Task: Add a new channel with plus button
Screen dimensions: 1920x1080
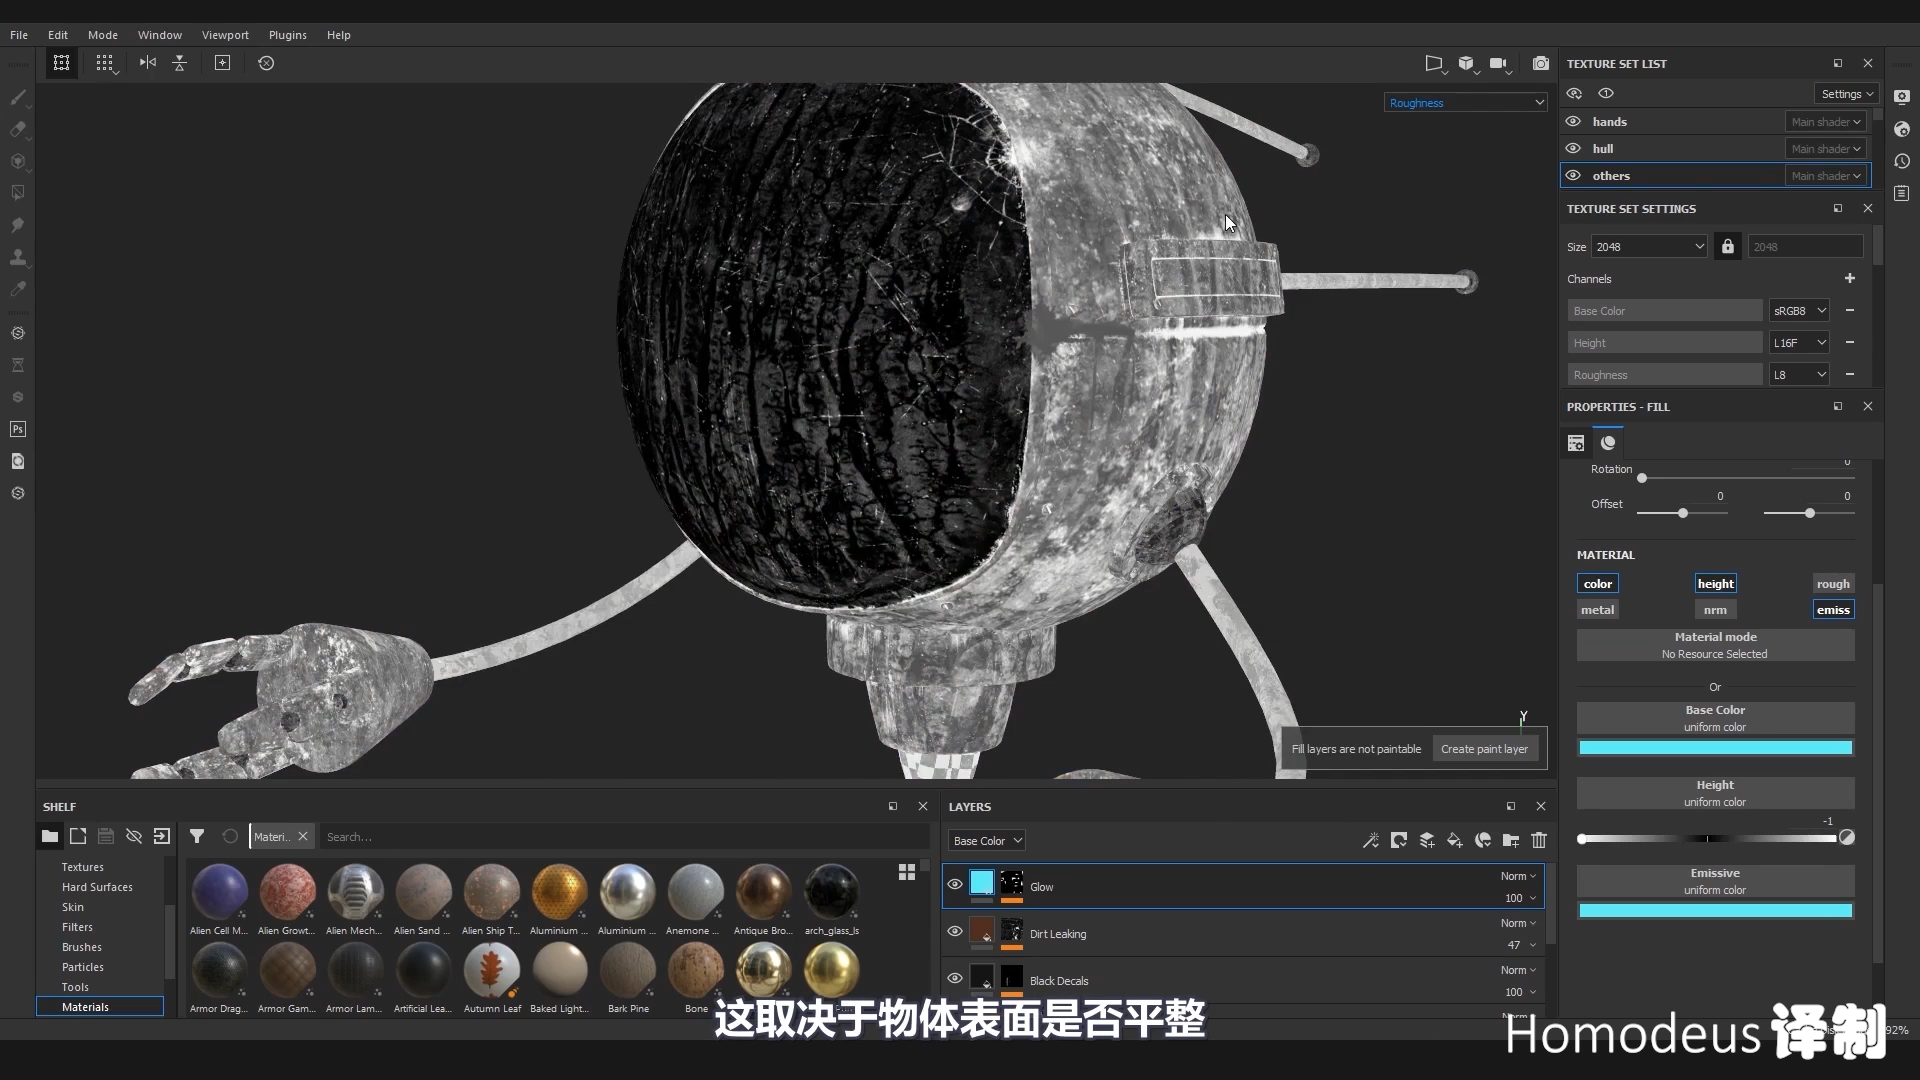Action: 1850,279
